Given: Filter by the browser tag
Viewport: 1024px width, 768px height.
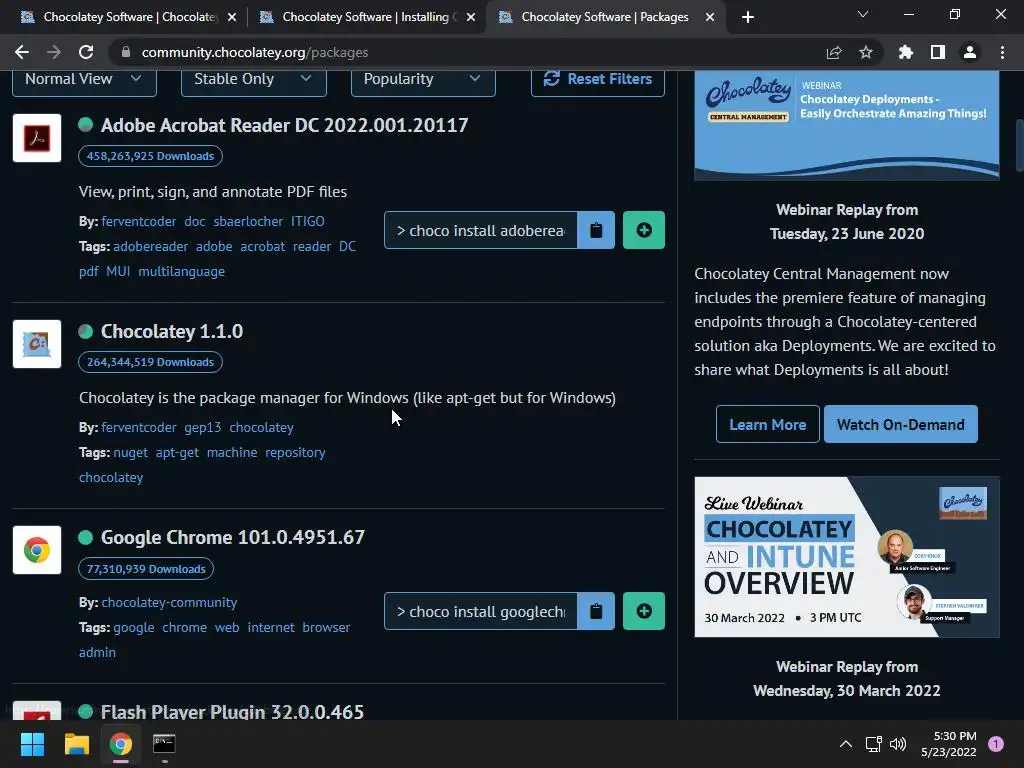Looking at the screenshot, I should click(326, 628).
